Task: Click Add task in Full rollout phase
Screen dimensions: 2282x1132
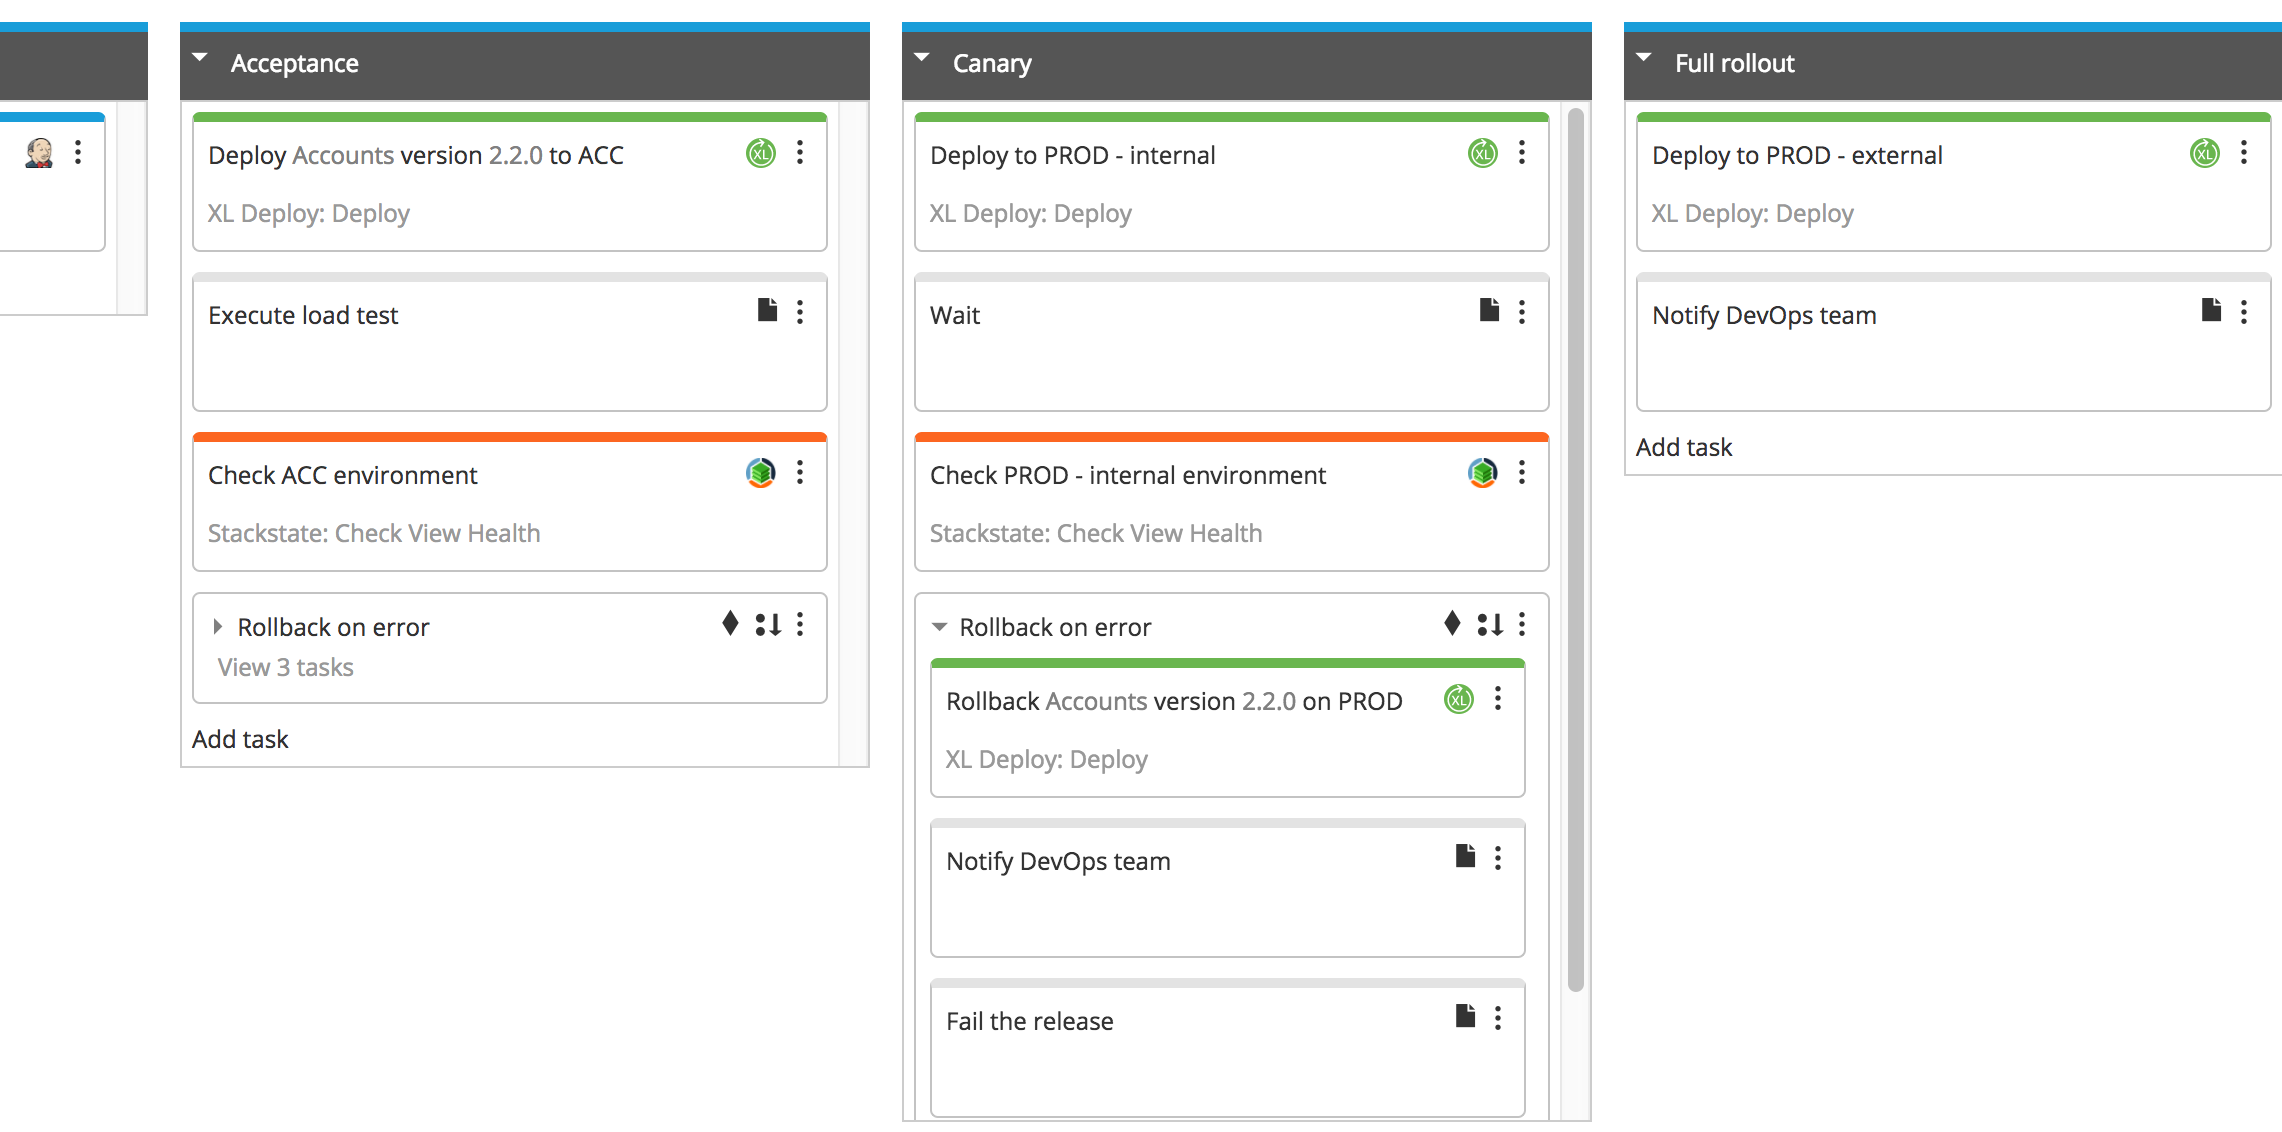Action: [x=1684, y=447]
